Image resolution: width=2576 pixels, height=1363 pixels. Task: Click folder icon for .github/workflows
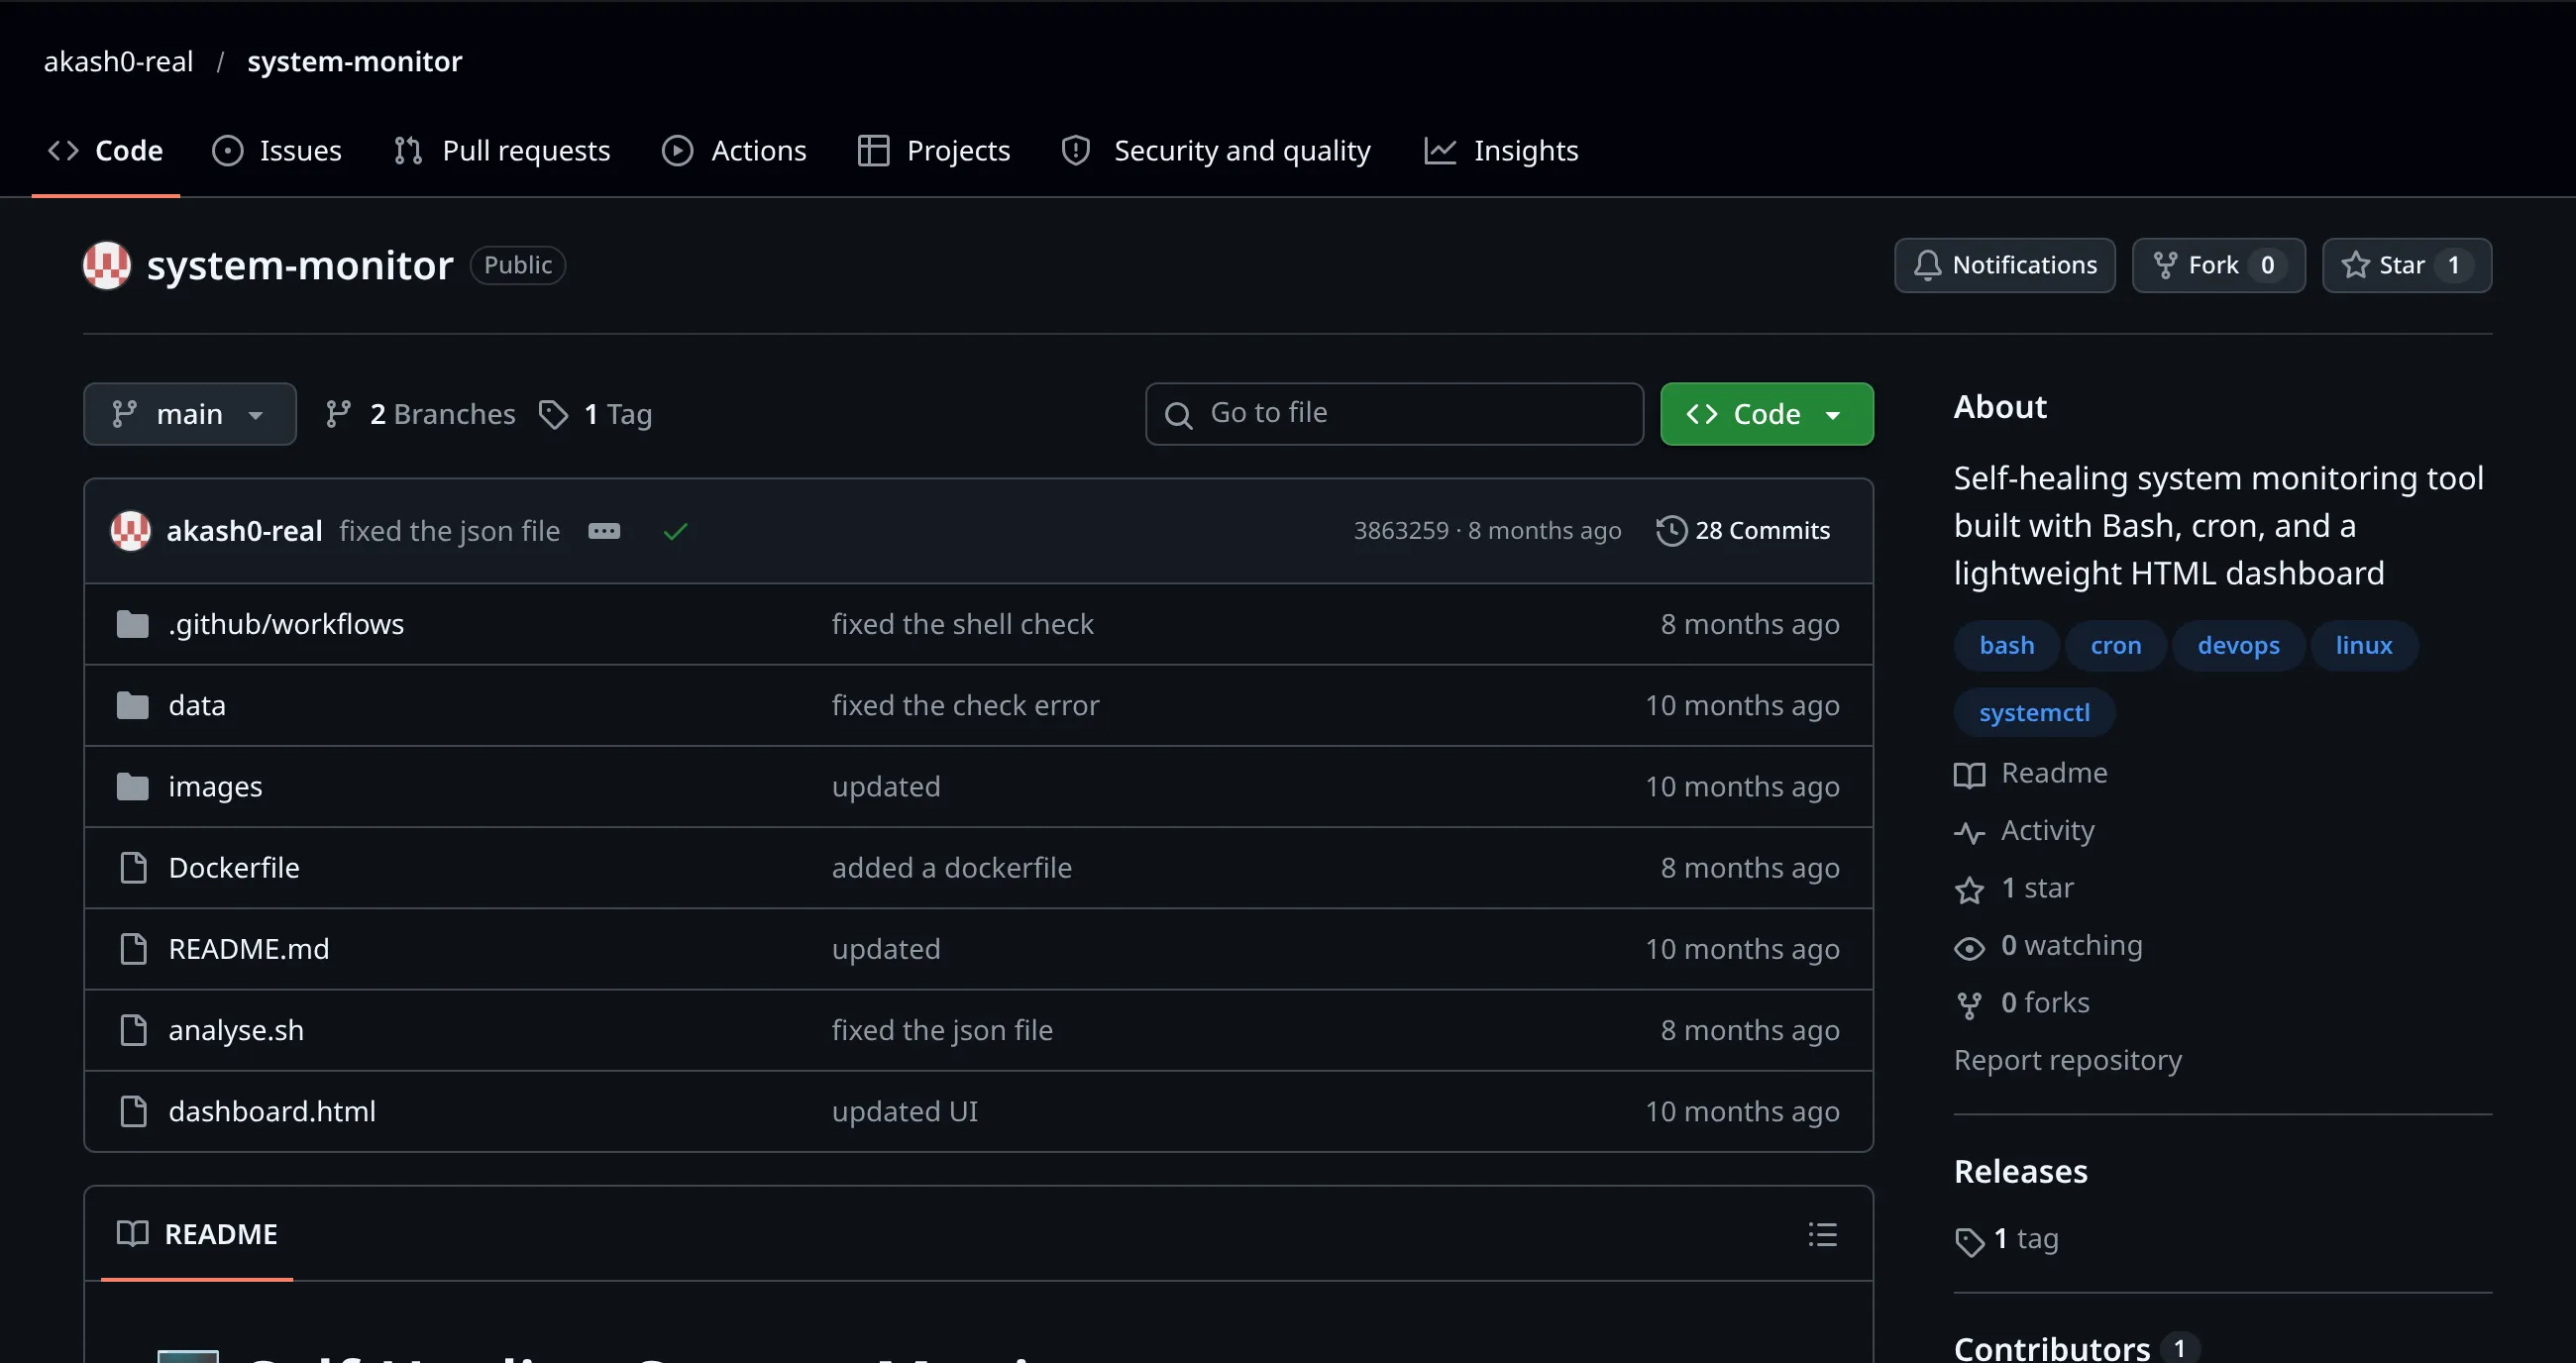132,624
